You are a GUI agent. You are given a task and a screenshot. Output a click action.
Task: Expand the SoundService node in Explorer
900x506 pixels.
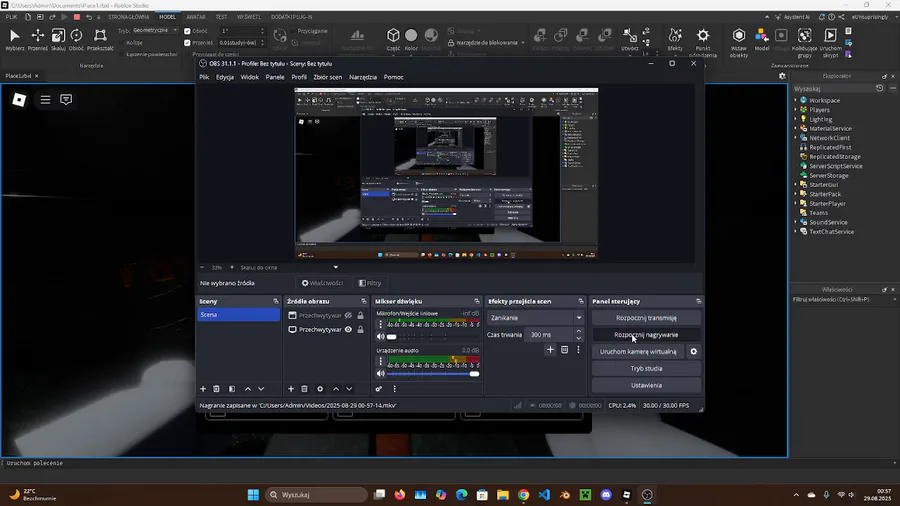[x=796, y=223]
